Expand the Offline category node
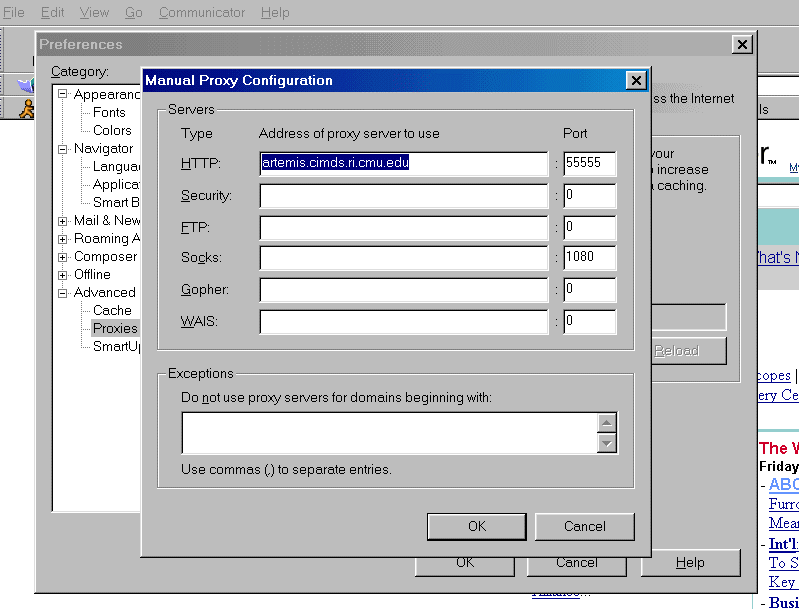The width and height of the screenshot is (799, 609). 63,275
